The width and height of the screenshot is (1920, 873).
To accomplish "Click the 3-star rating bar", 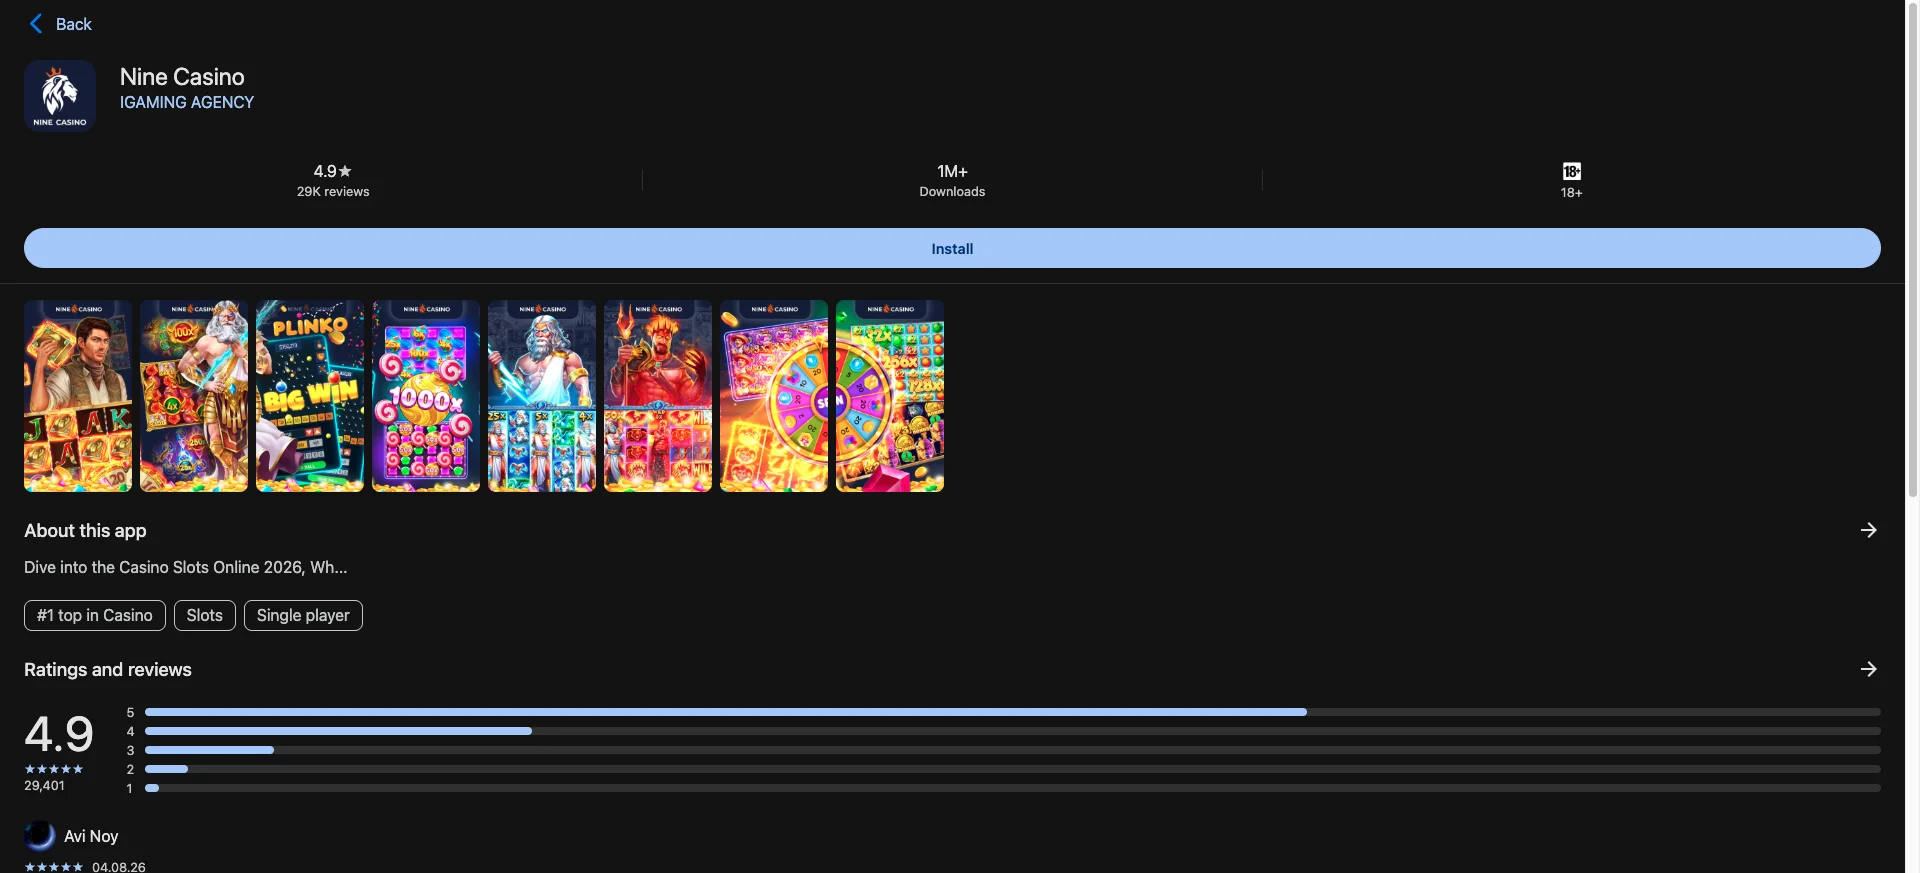I will pos(1012,750).
